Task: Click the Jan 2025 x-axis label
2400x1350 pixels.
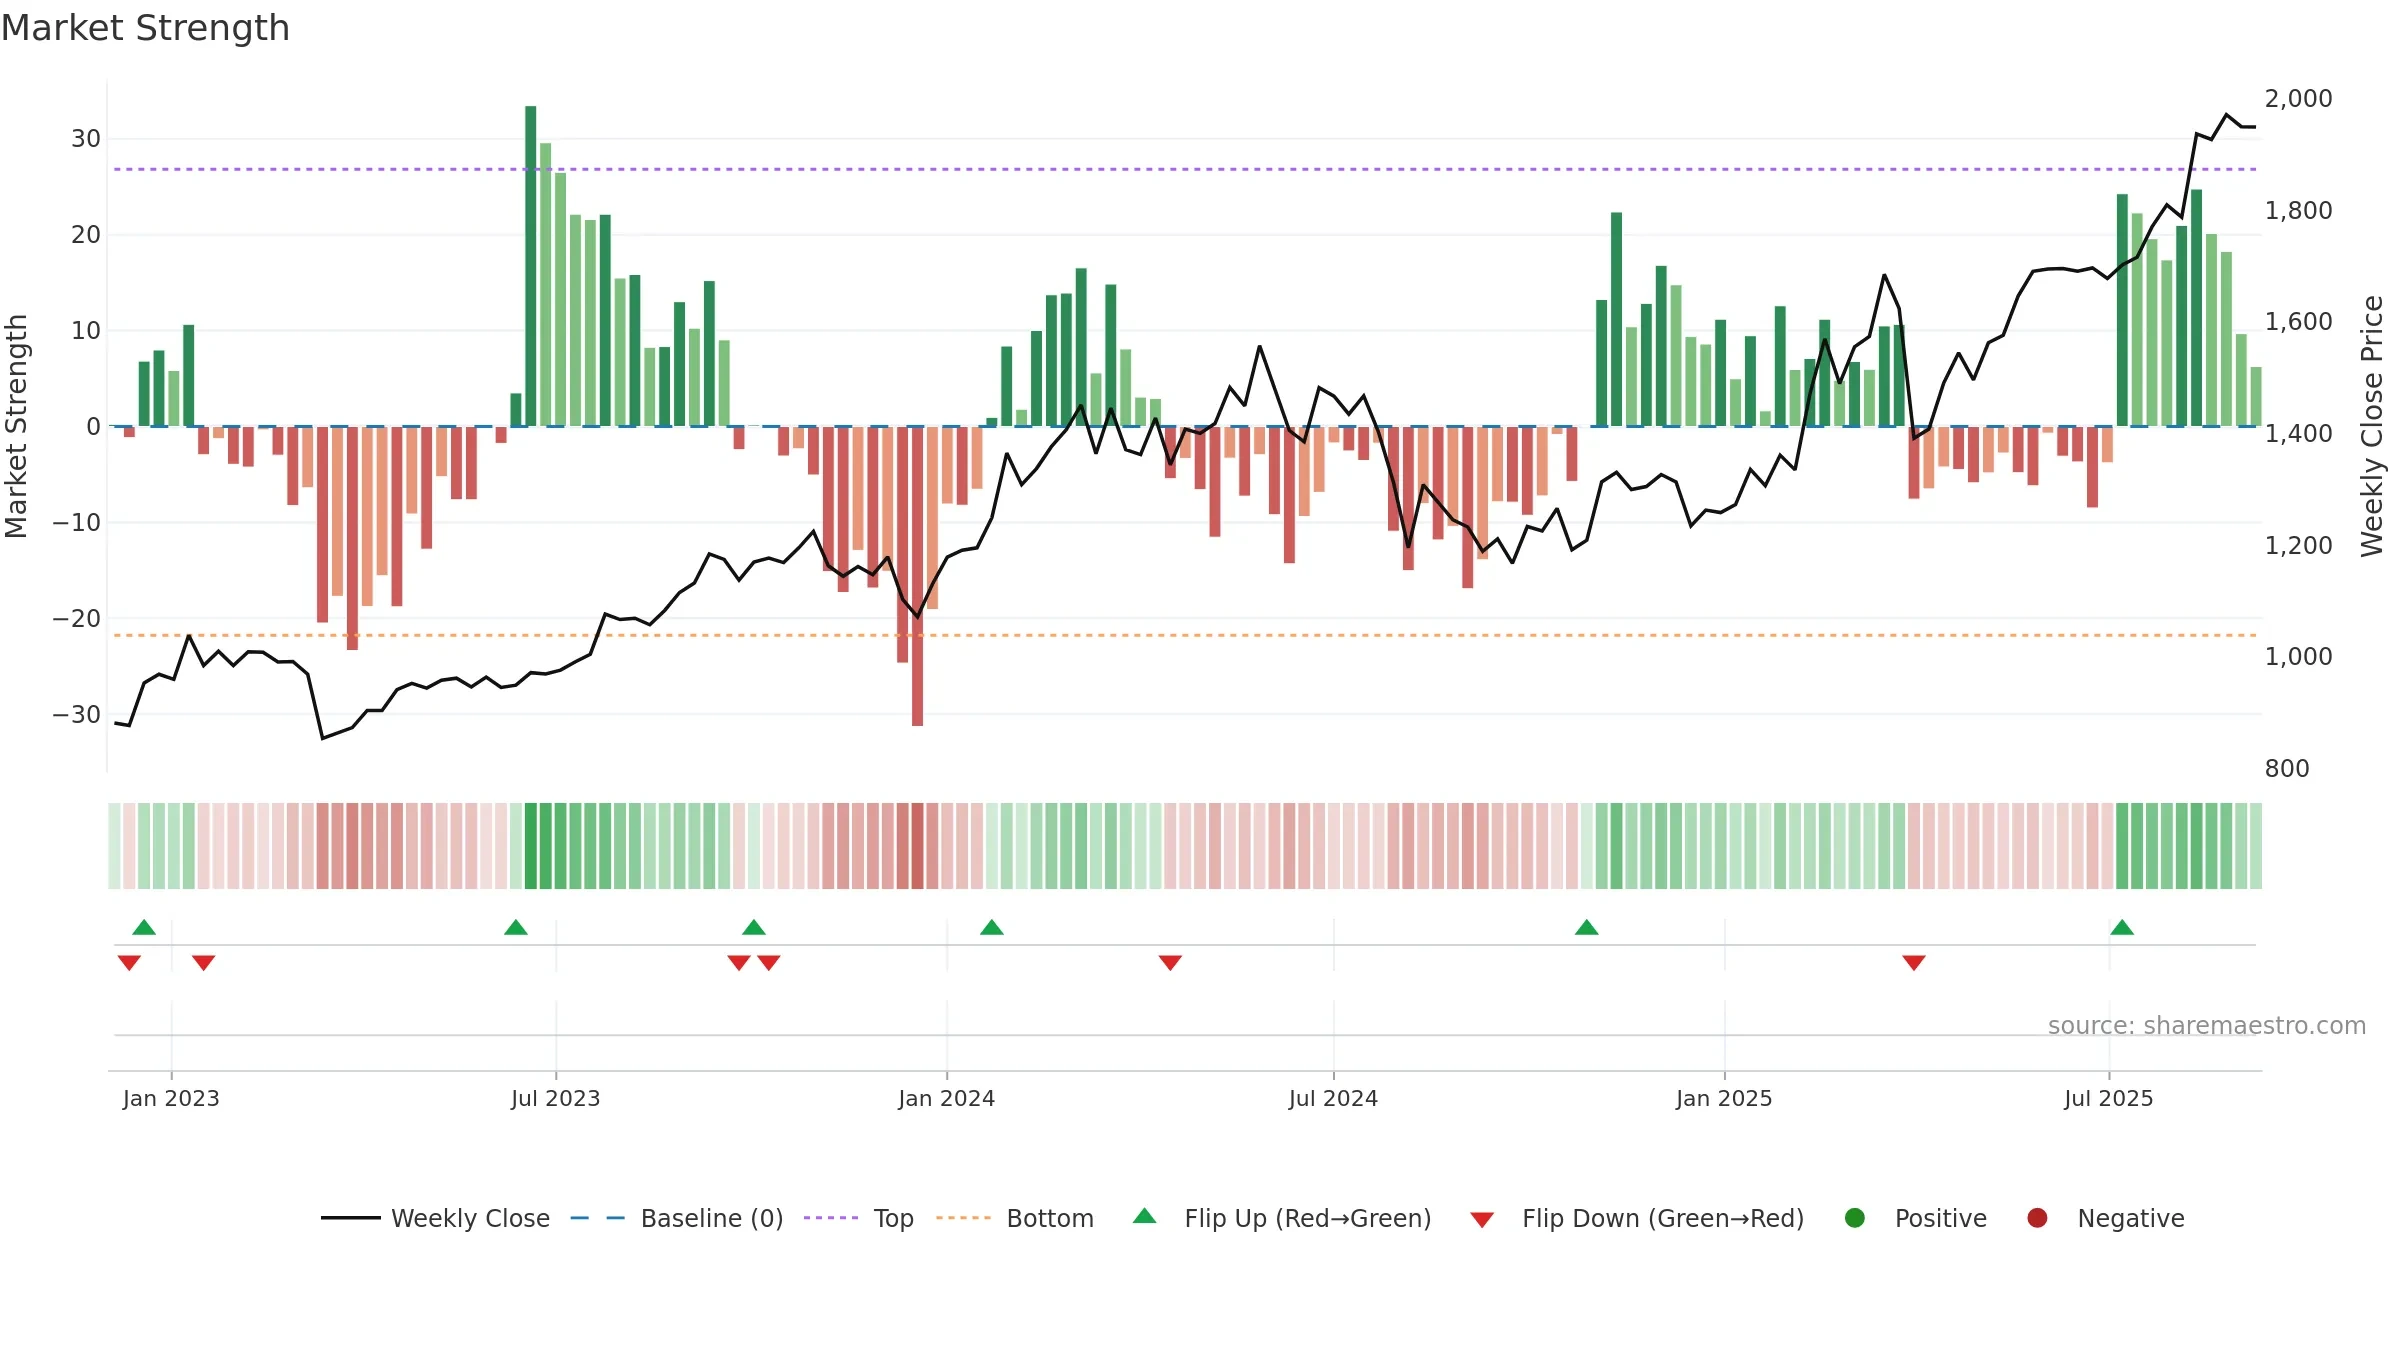Action: (1724, 1098)
